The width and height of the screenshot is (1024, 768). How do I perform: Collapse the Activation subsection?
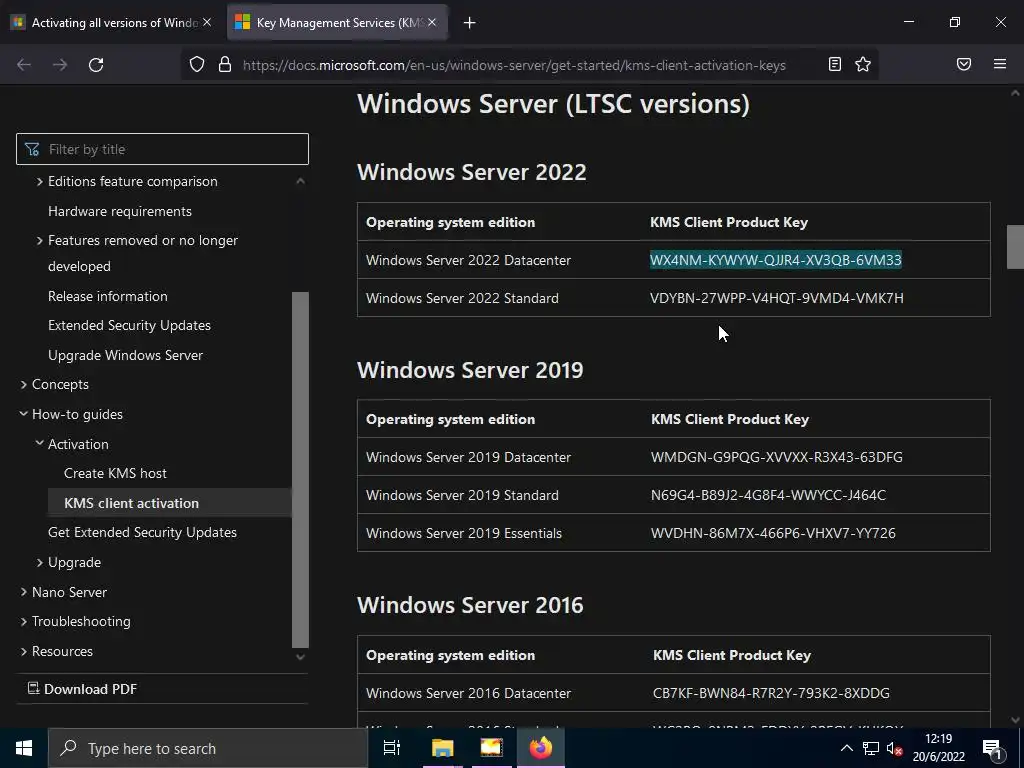pyautogui.click(x=40, y=443)
